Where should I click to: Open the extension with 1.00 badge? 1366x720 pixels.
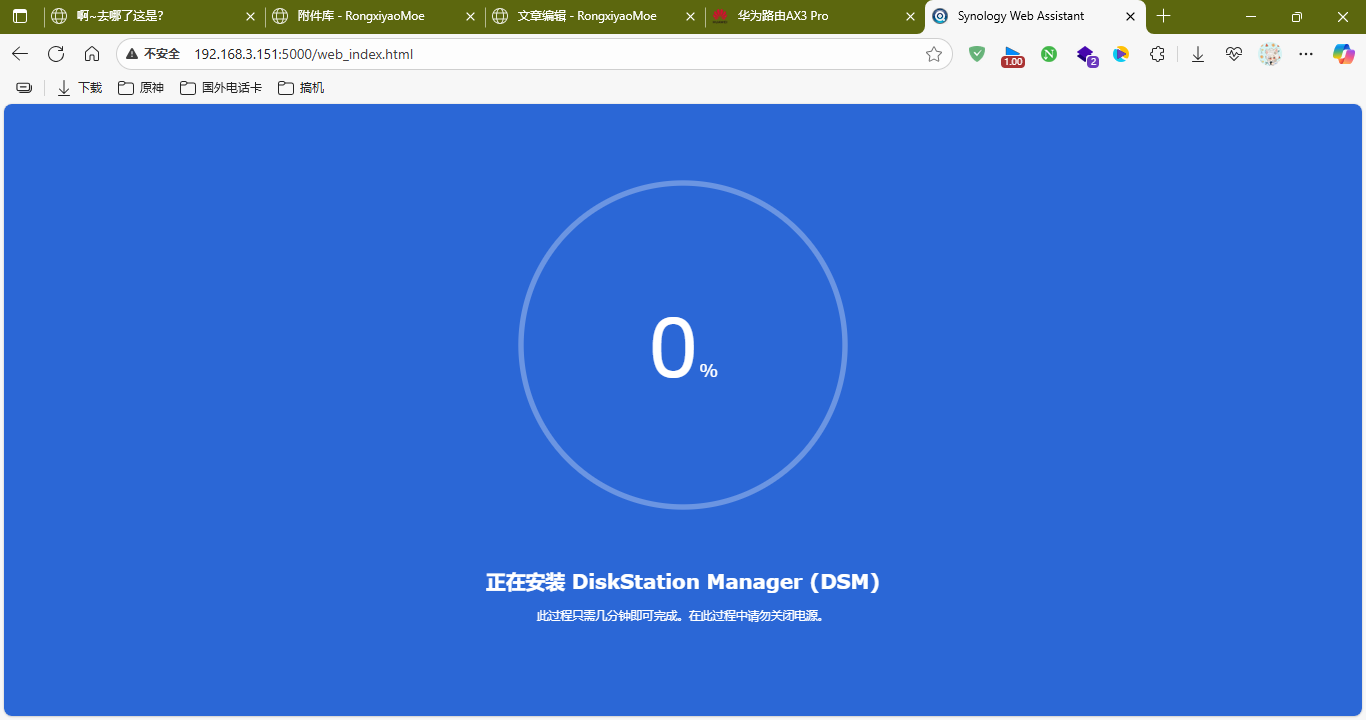(1013, 56)
